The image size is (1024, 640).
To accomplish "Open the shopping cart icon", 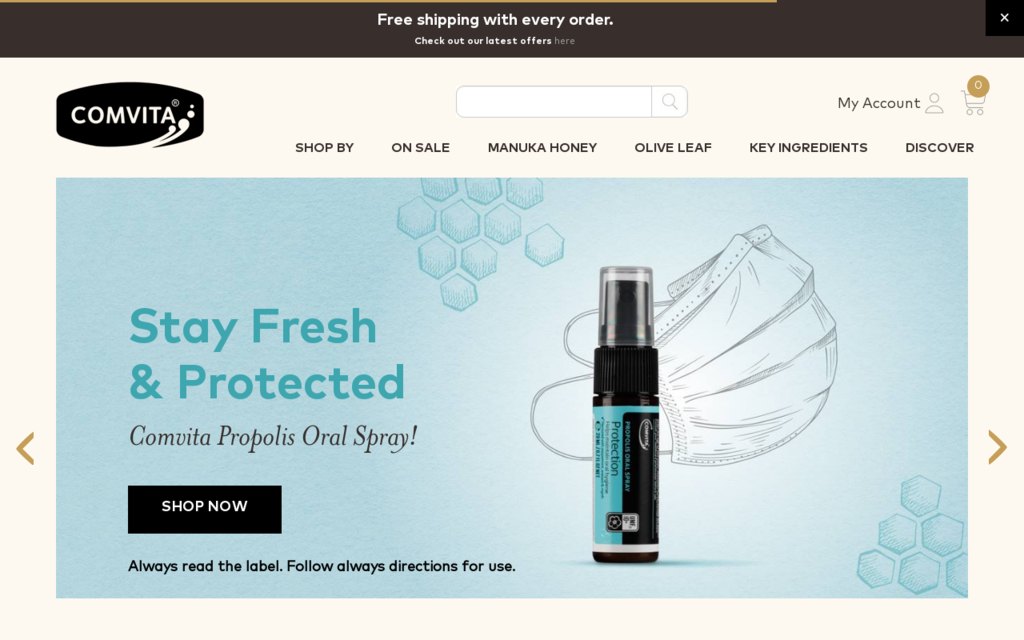I will [972, 103].
